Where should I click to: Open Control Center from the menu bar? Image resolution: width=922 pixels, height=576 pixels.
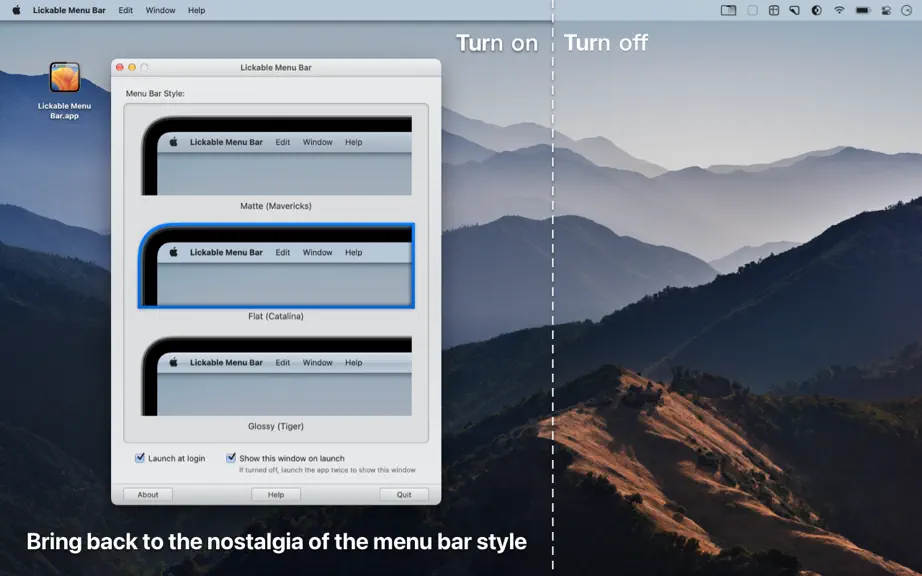(x=886, y=10)
